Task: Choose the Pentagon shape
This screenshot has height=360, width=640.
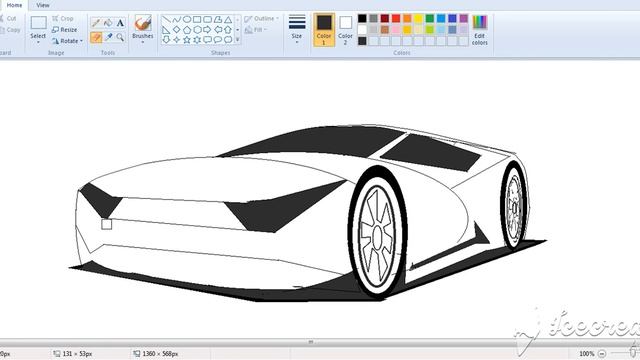Action: coord(187,29)
